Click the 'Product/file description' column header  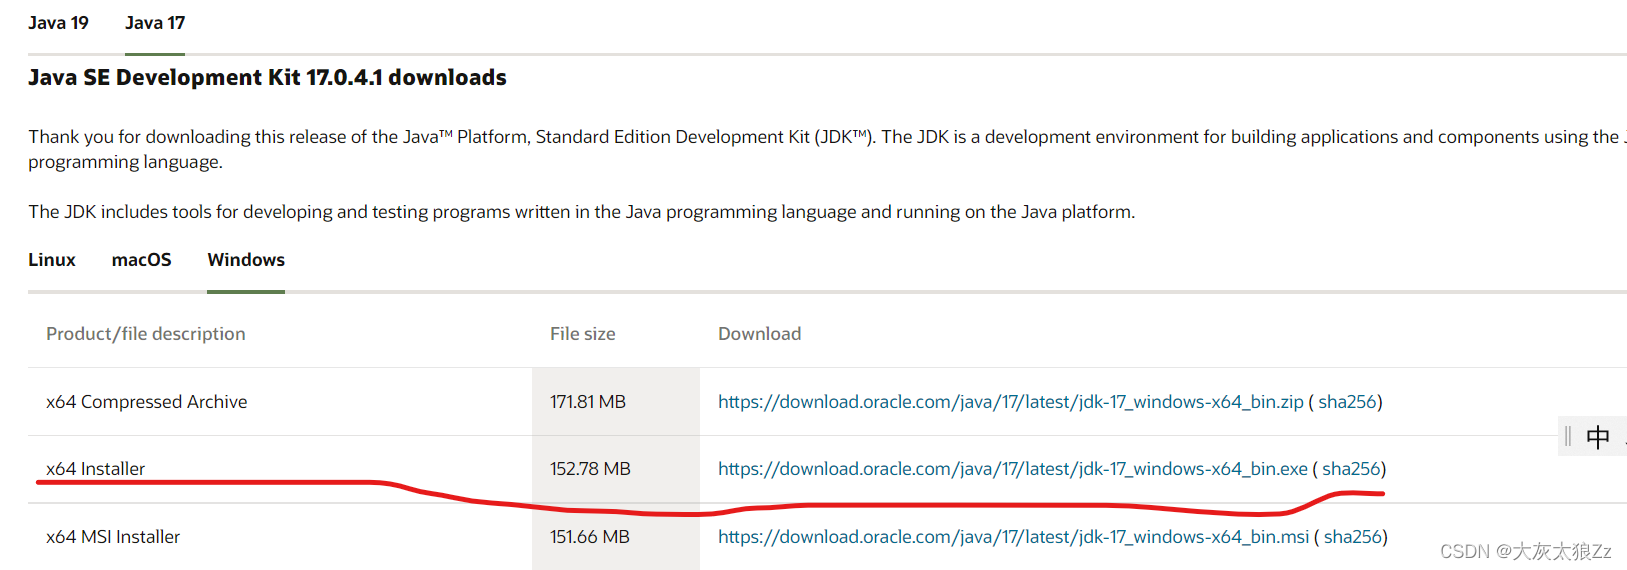tap(146, 334)
